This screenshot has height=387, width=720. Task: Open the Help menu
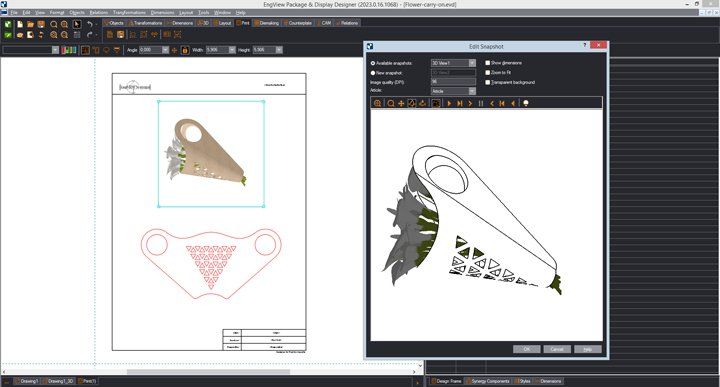pyautogui.click(x=241, y=12)
